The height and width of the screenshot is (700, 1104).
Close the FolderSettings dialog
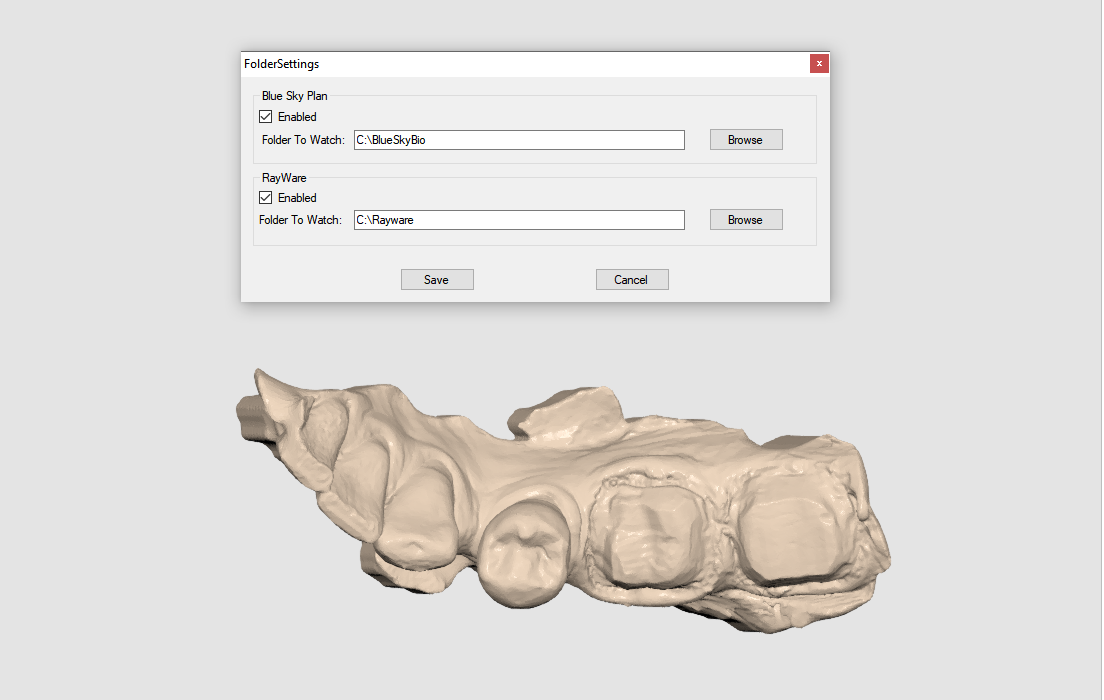coord(819,63)
